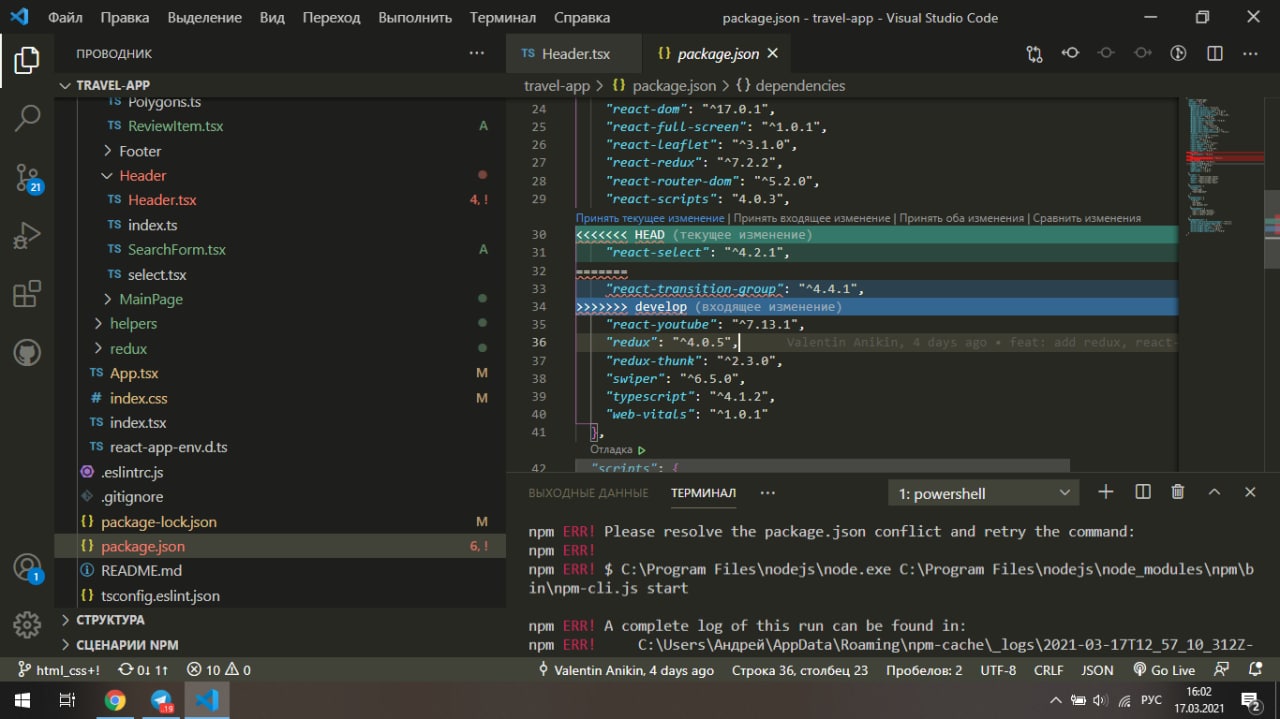Open the Explorer view in activity bar
The height and width of the screenshot is (719, 1280).
pos(27,60)
